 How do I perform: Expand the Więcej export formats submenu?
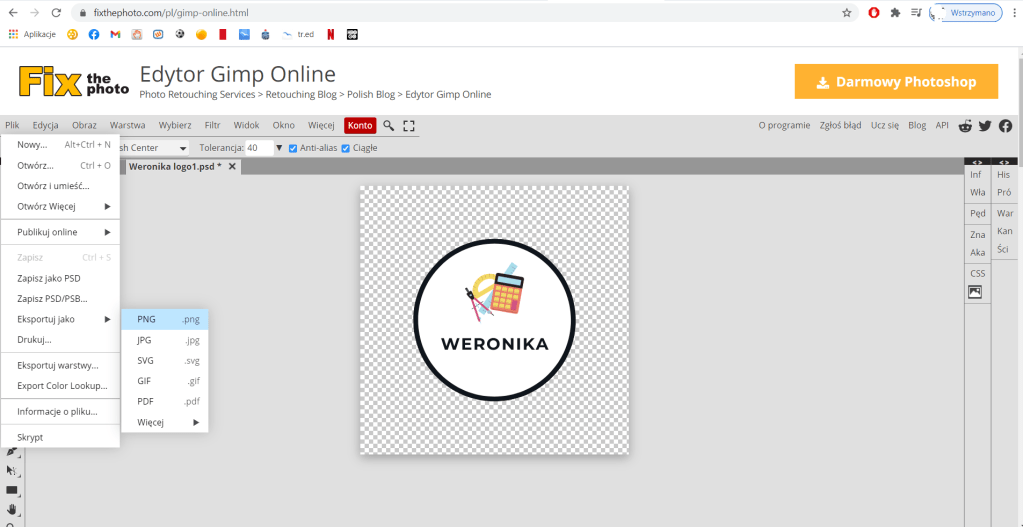165,422
